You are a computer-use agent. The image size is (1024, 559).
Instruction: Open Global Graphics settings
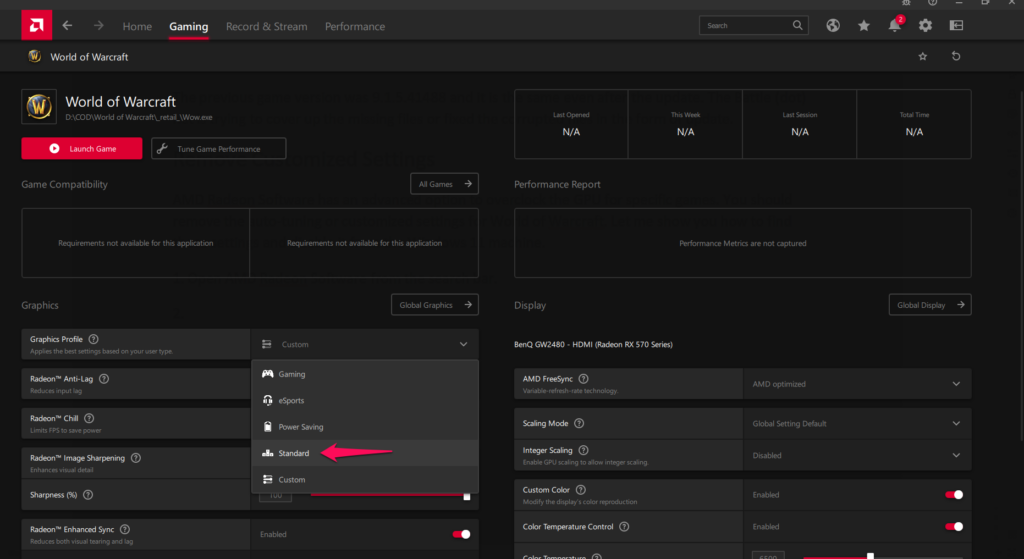[435, 305]
